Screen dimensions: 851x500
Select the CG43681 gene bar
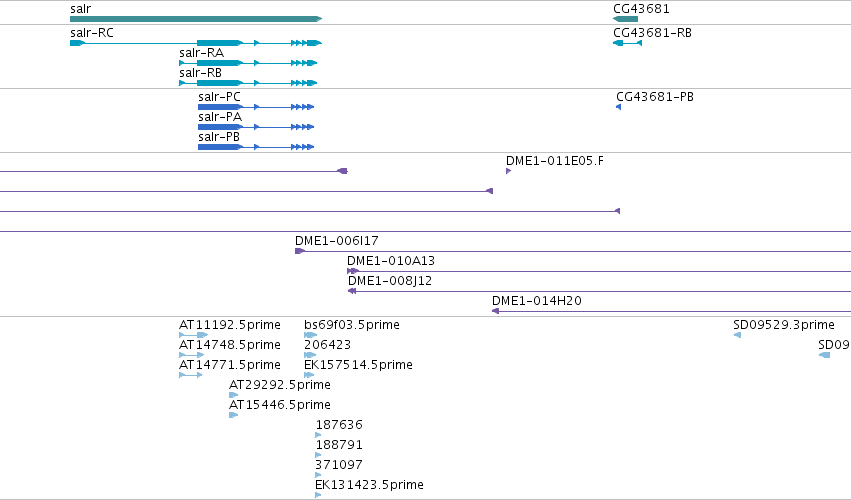coord(625,19)
